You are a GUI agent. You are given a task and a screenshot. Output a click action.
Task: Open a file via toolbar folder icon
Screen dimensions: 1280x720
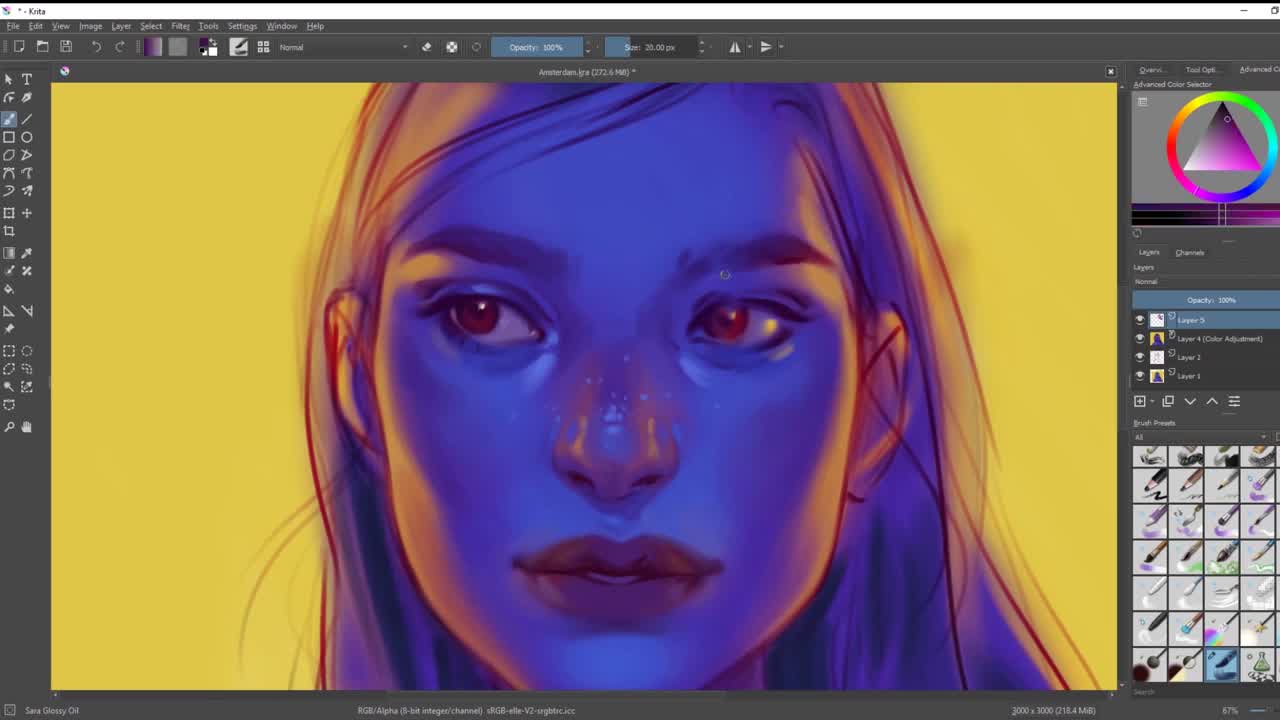click(x=43, y=47)
